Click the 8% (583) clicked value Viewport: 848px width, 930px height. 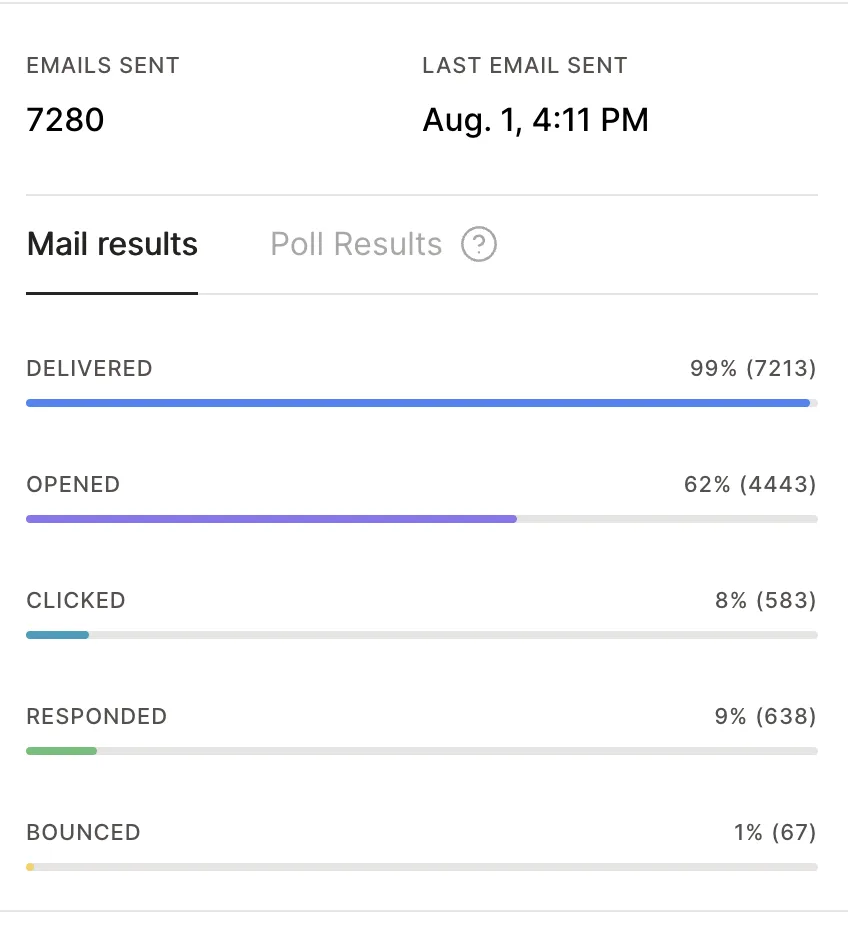click(x=766, y=600)
